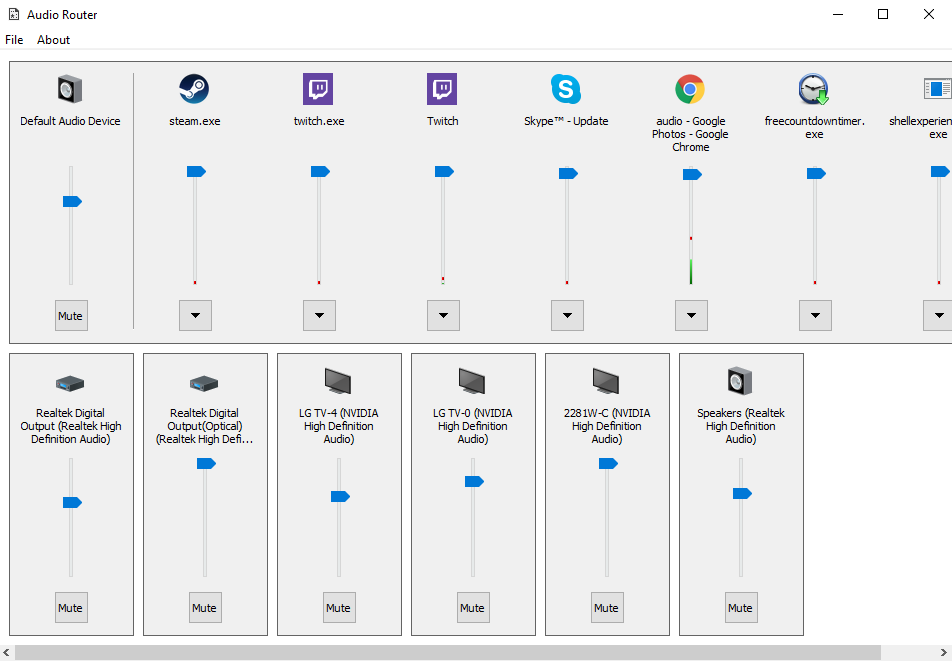Screen dimensions: 952x661
Task: Click the Skype Update volume slider handle
Action: [x=568, y=174]
